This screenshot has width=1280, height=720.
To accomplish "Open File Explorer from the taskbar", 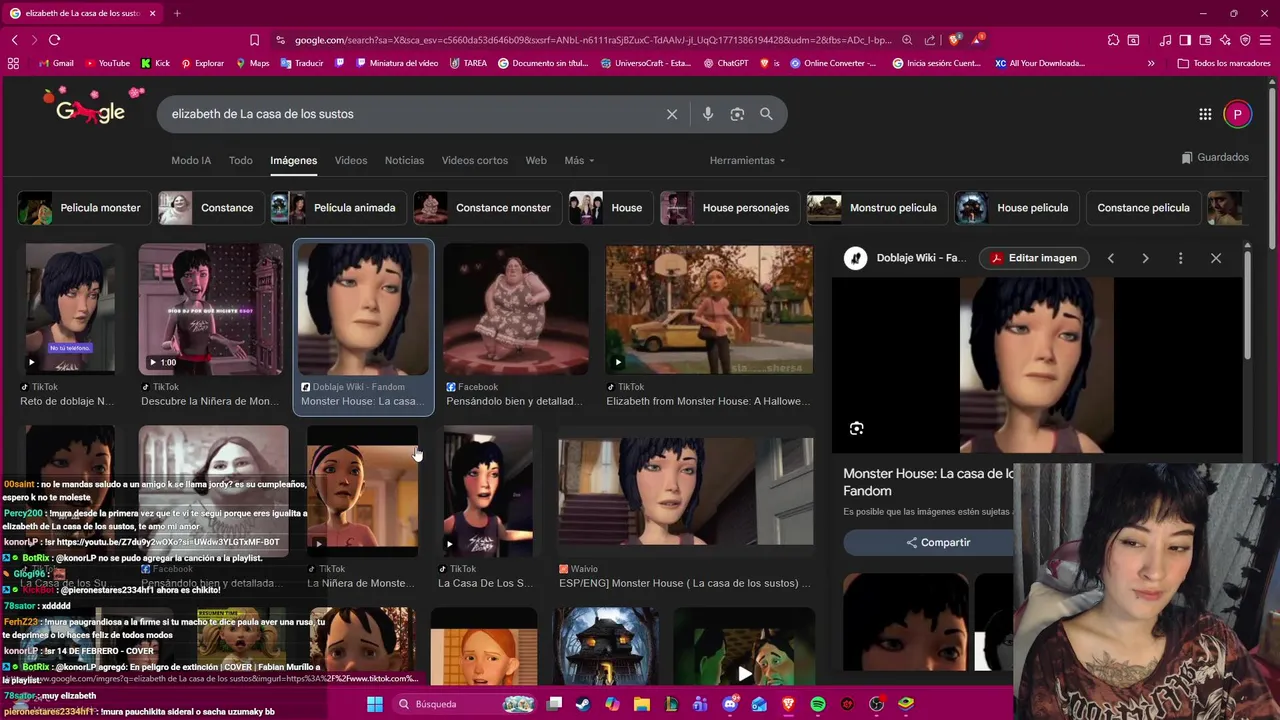I will 642,704.
